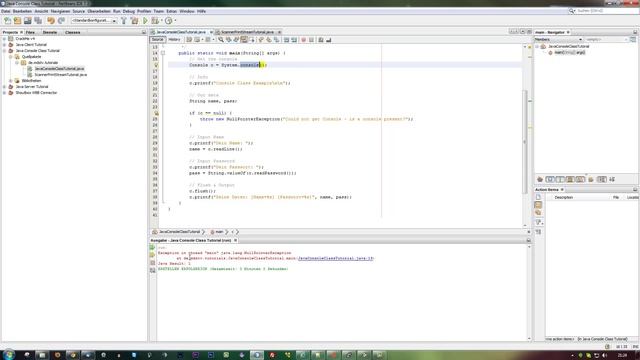Click the Windows Start button
The width and height of the screenshot is (640, 360).
tap(8, 355)
